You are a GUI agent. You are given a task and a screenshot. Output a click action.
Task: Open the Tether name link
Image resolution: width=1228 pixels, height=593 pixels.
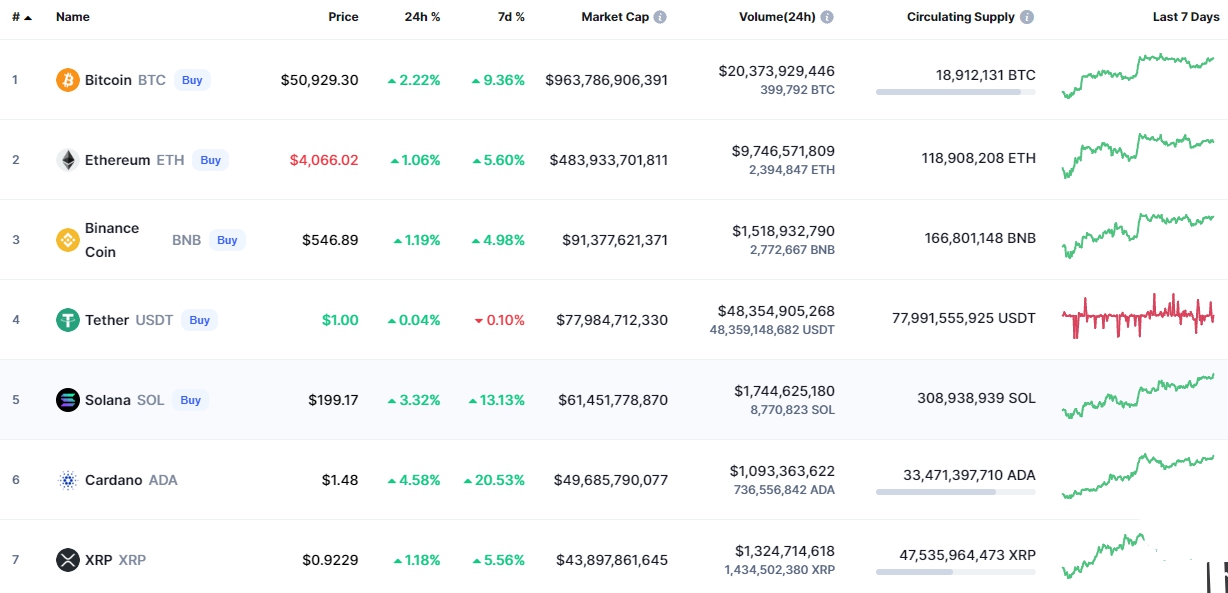[107, 320]
